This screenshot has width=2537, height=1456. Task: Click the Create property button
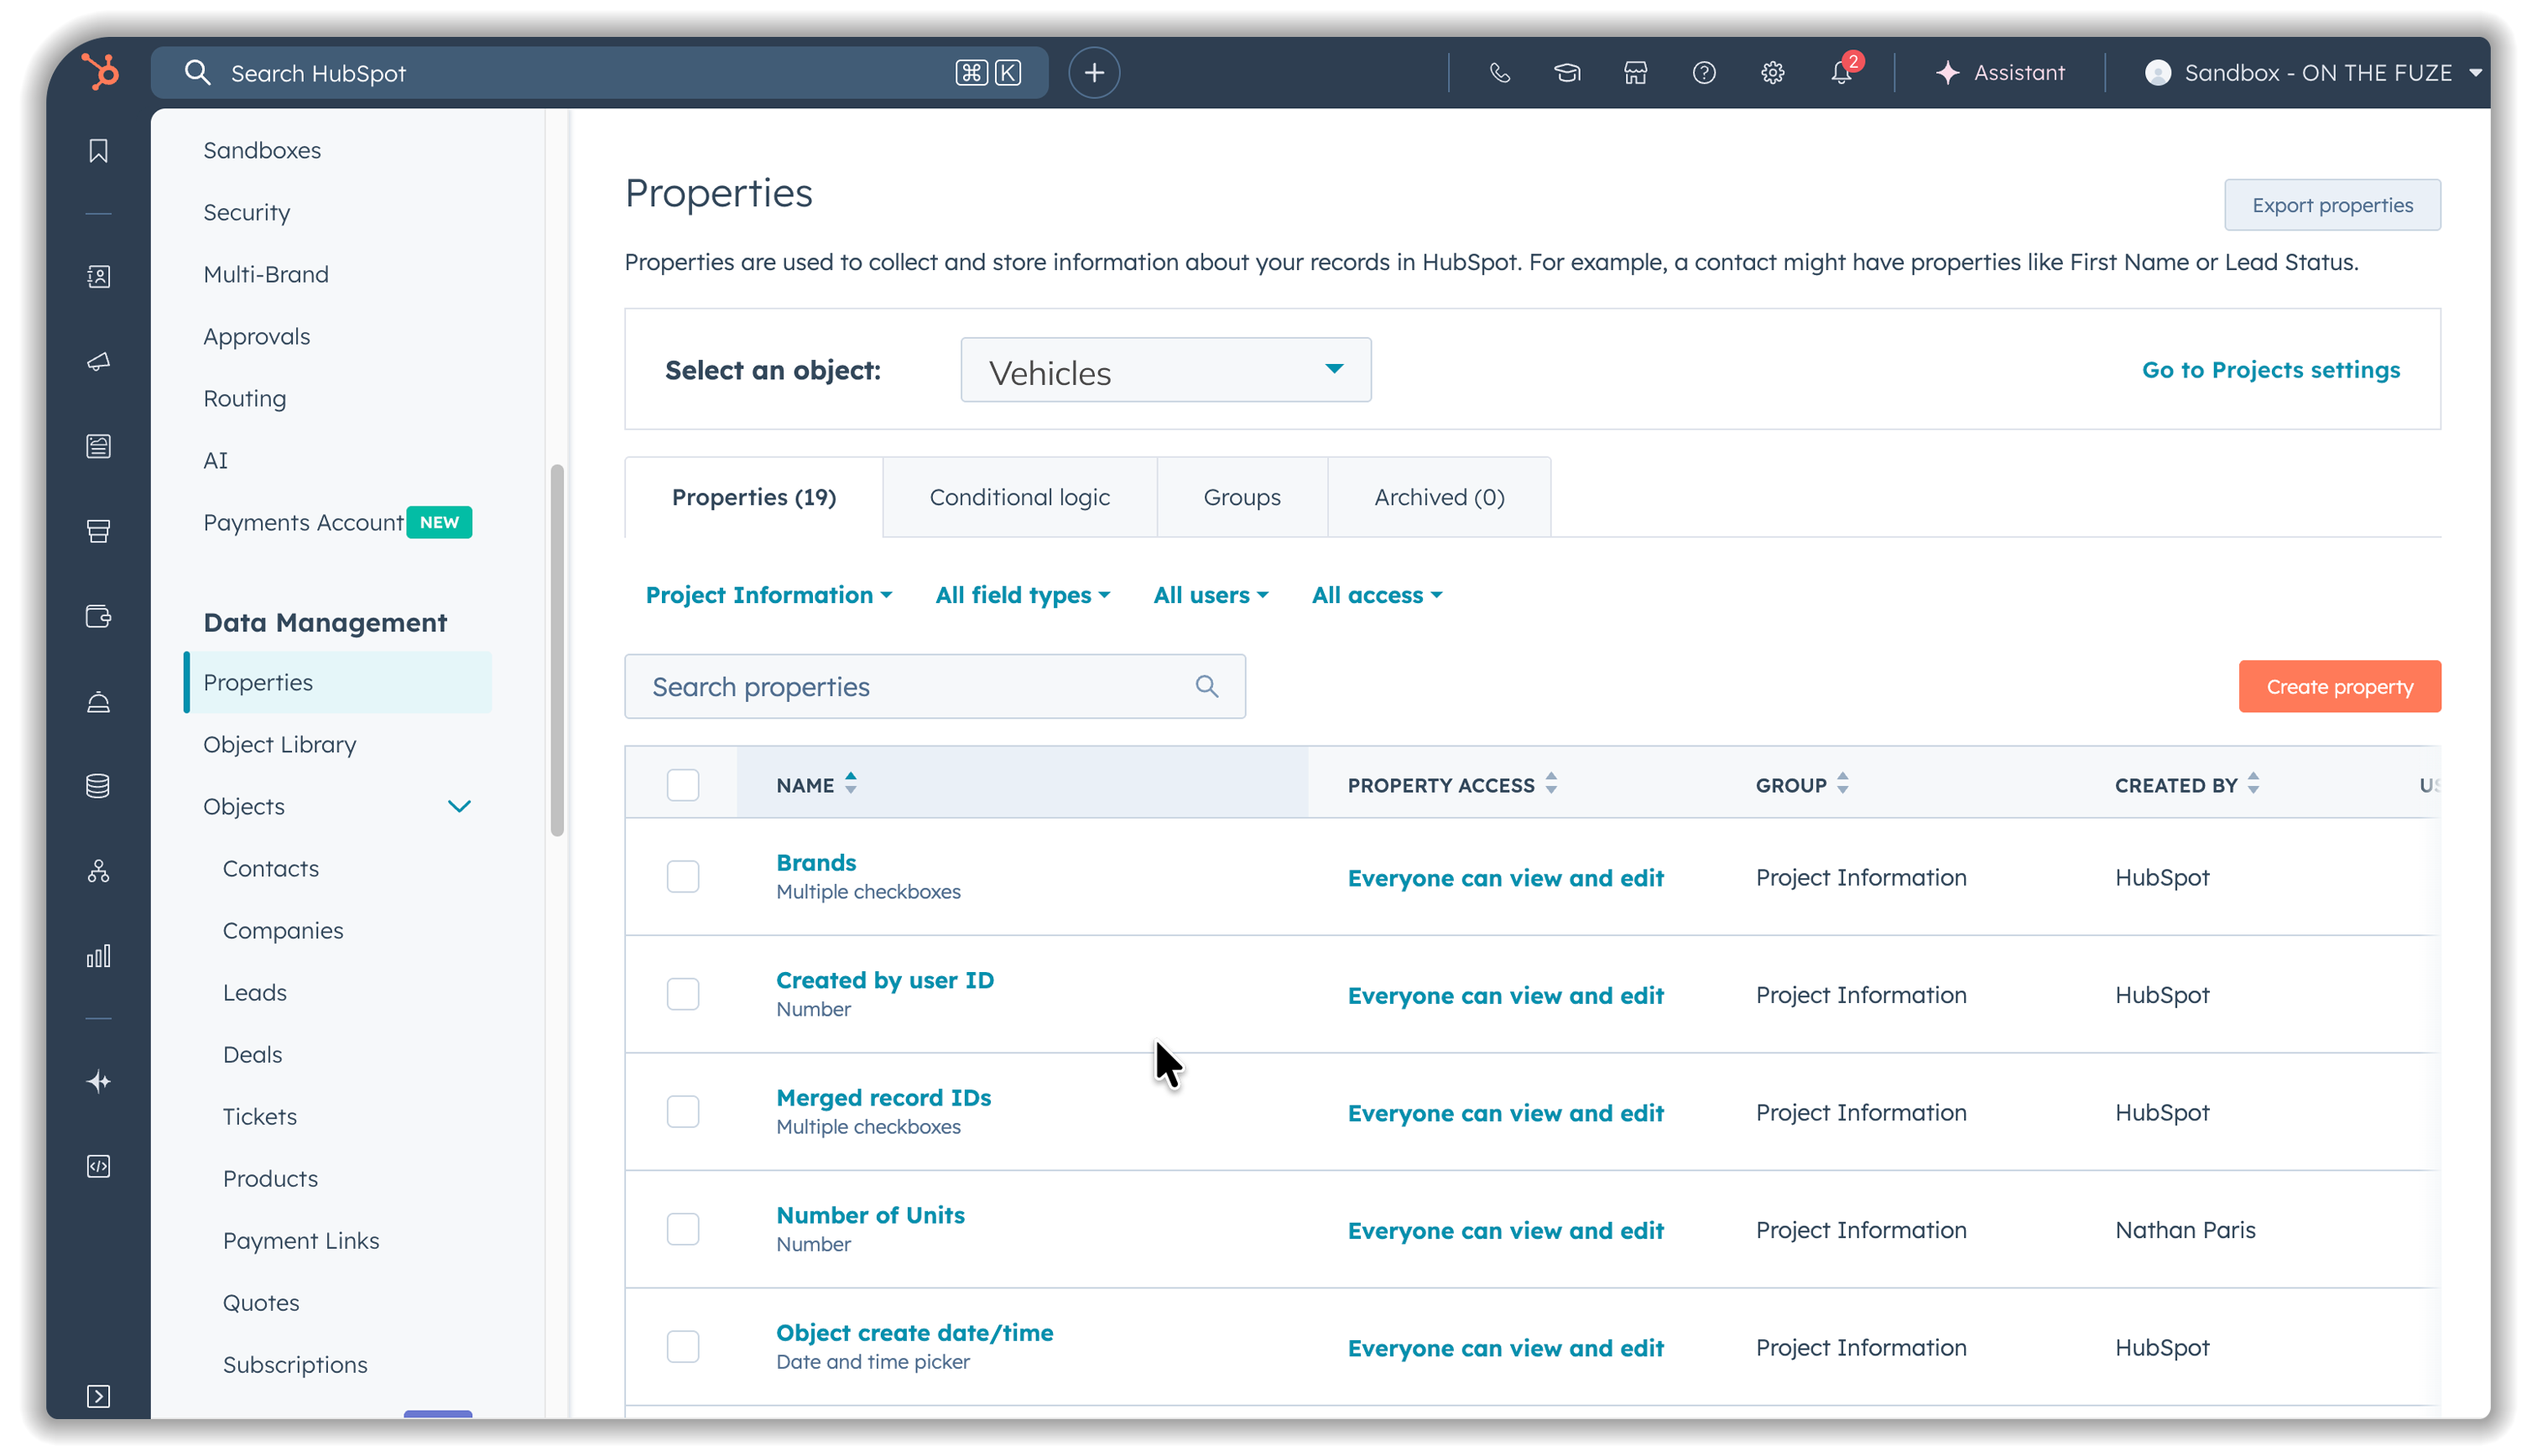pos(2339,686)
